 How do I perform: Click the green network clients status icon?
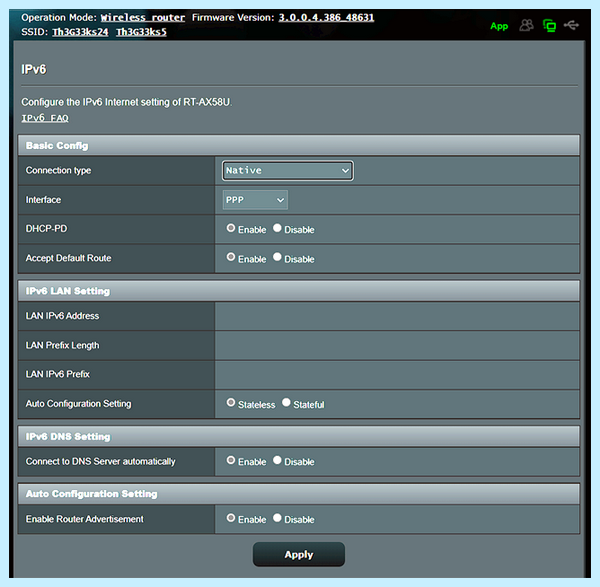pos(549,26)
